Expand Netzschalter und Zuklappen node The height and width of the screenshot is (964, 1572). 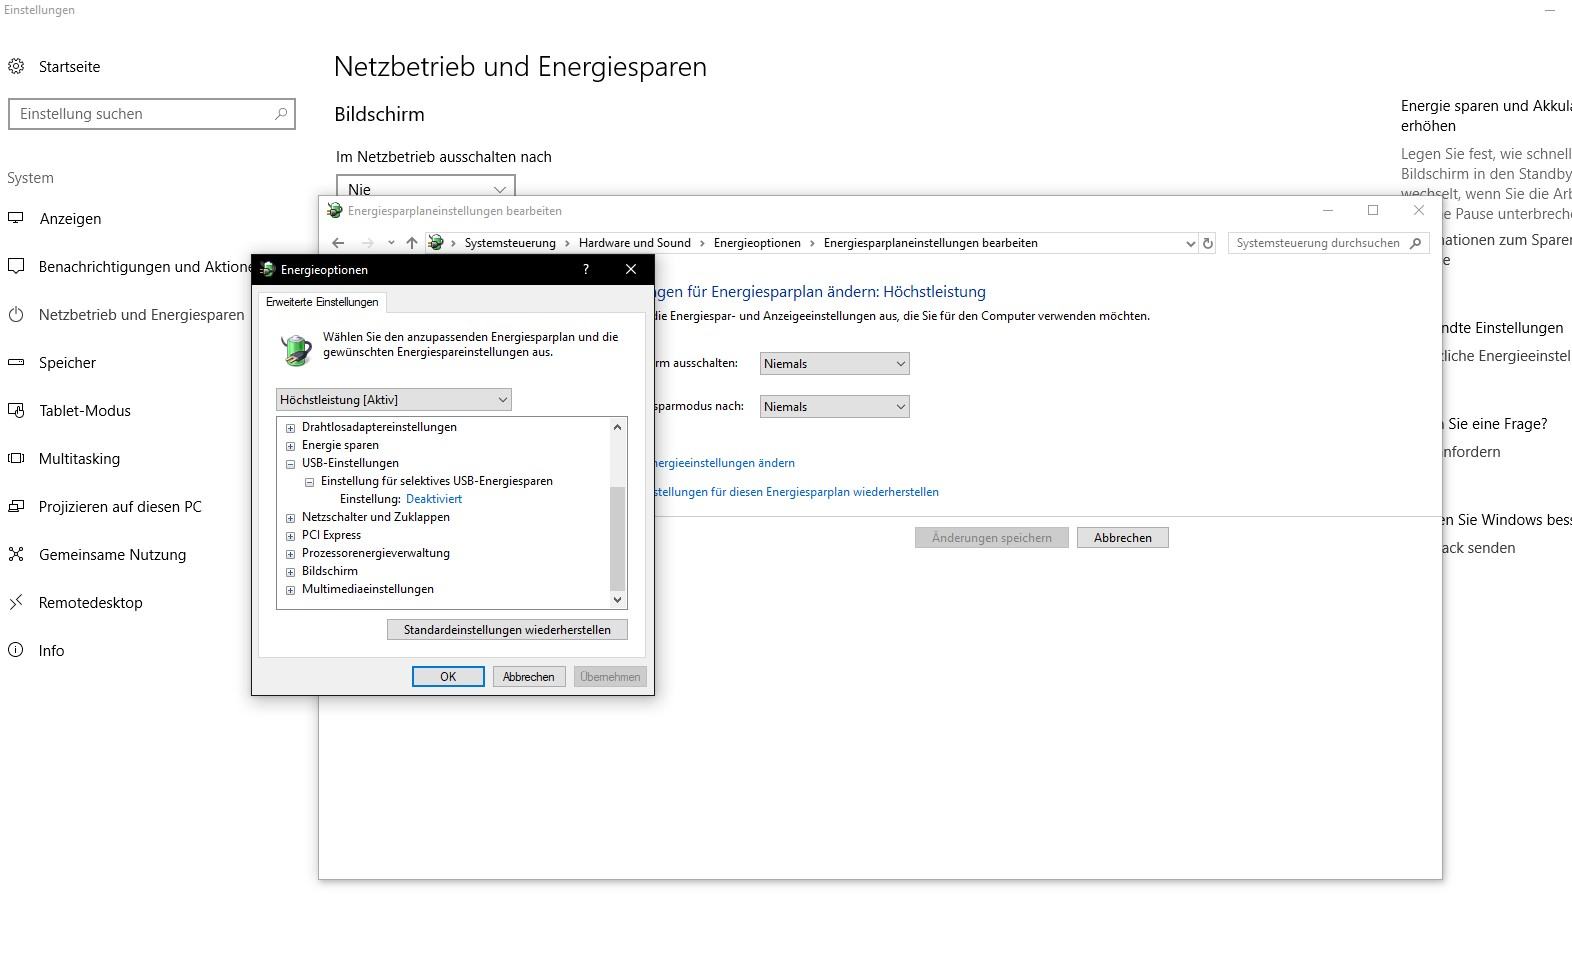pos(291,518)
